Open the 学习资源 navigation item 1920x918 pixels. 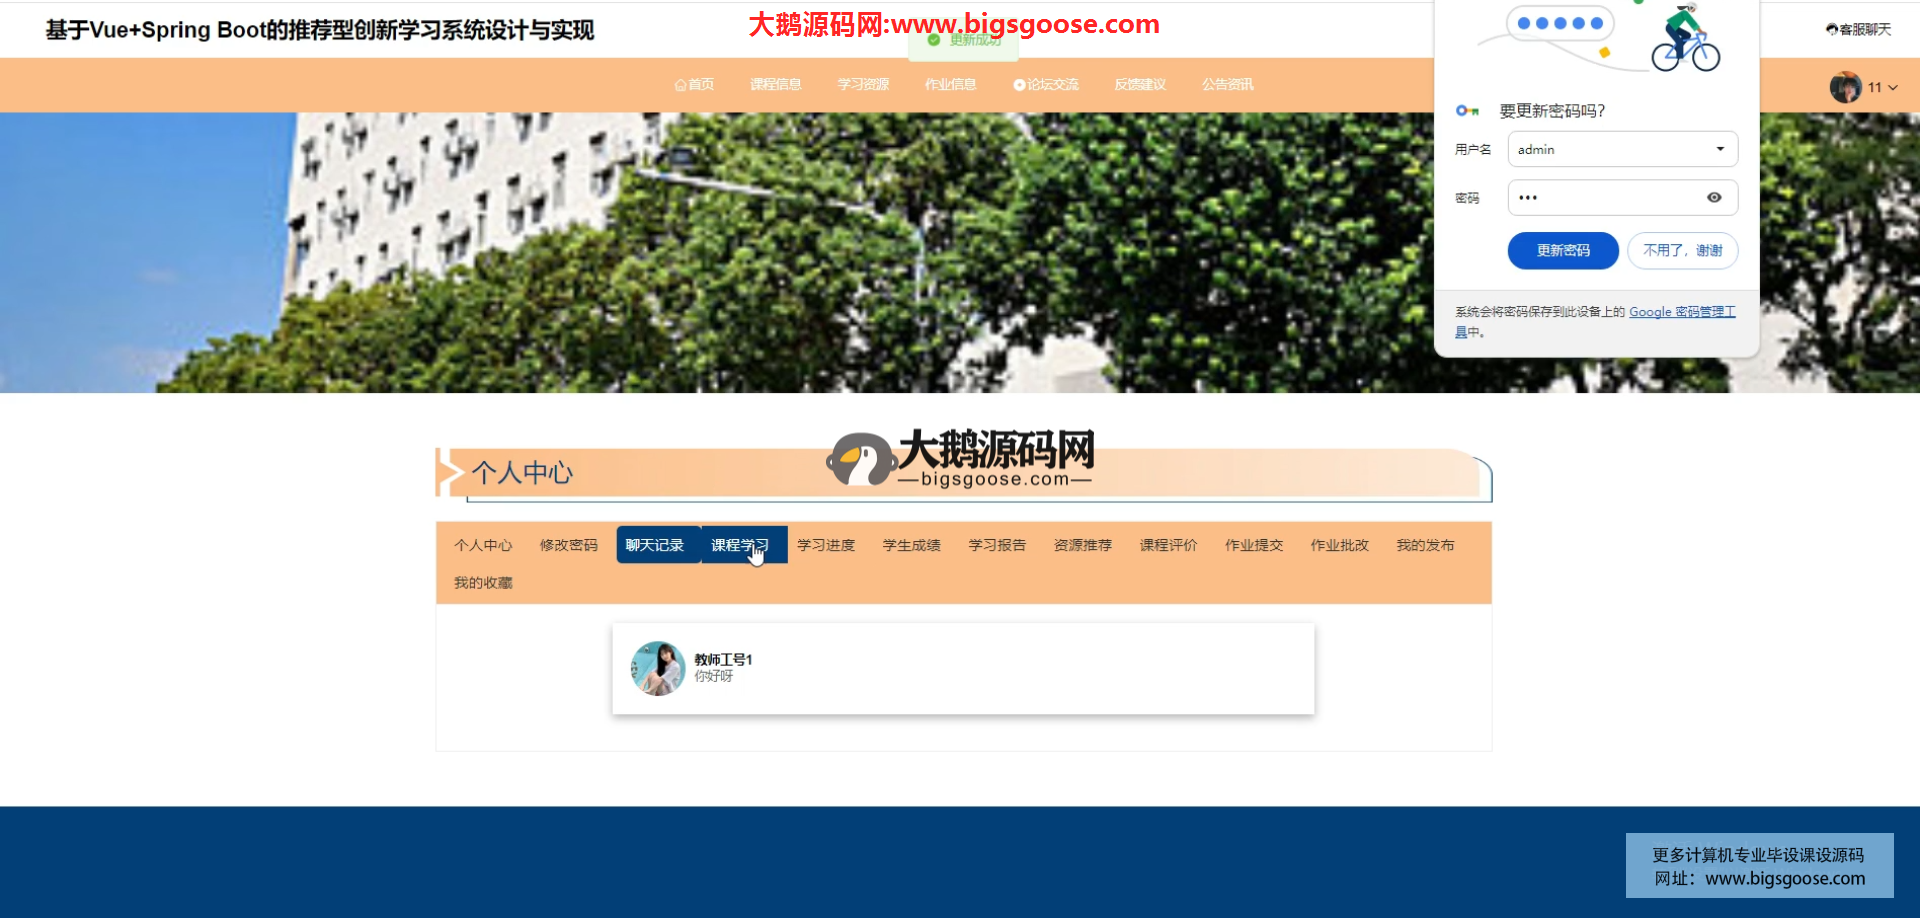pyautogui.click(x=863, y=85)
